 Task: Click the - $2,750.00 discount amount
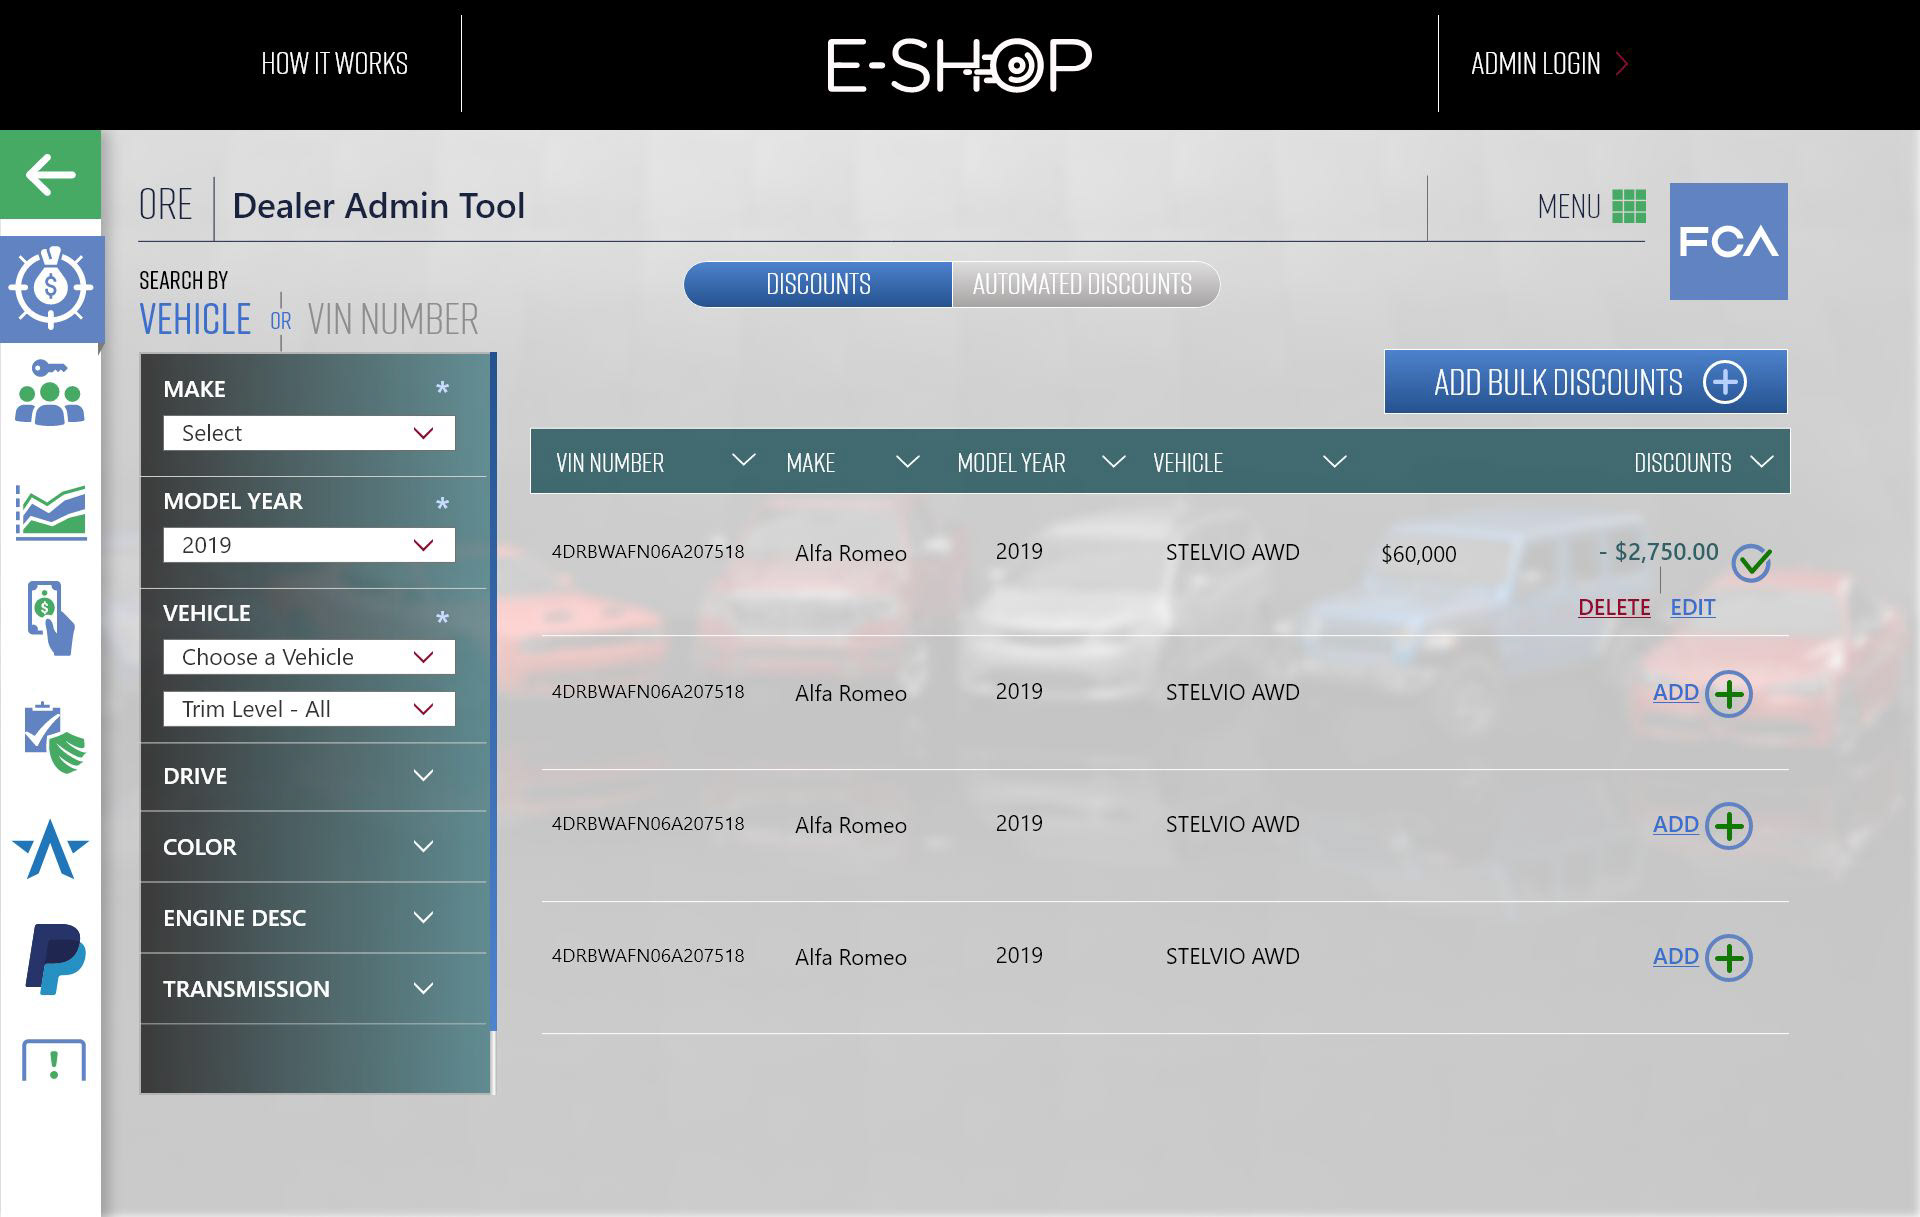tap(1658, 552)
